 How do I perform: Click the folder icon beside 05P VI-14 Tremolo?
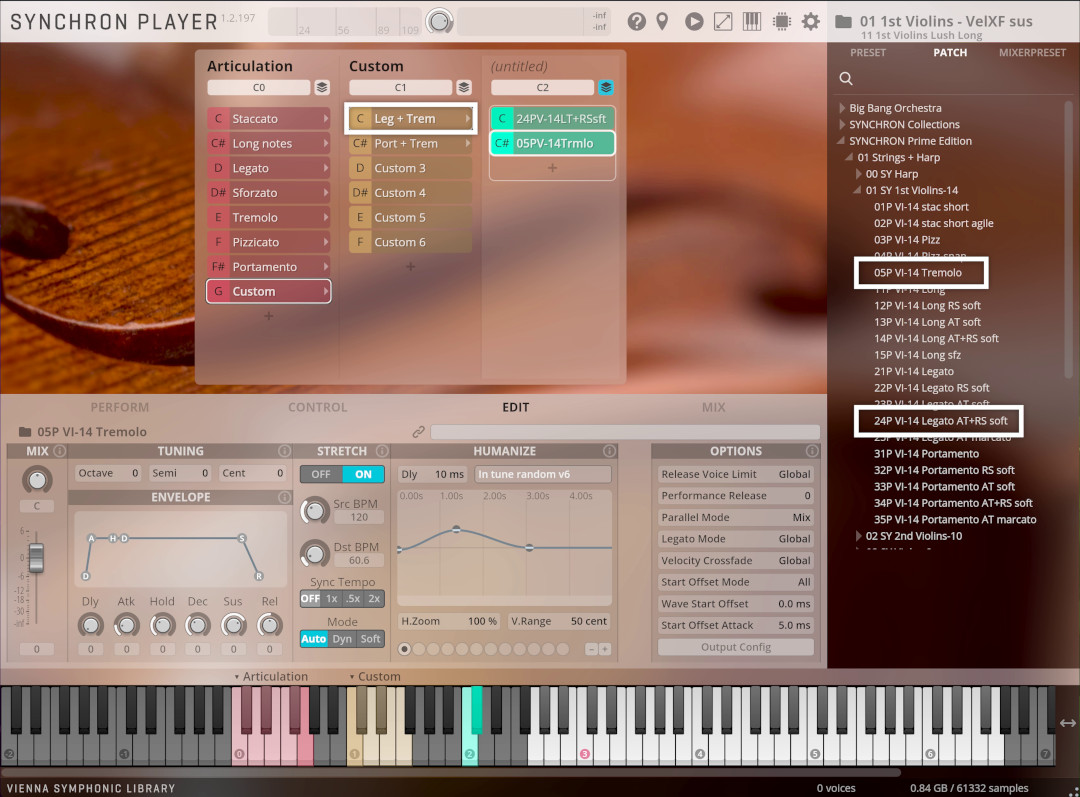pos(25,432)
